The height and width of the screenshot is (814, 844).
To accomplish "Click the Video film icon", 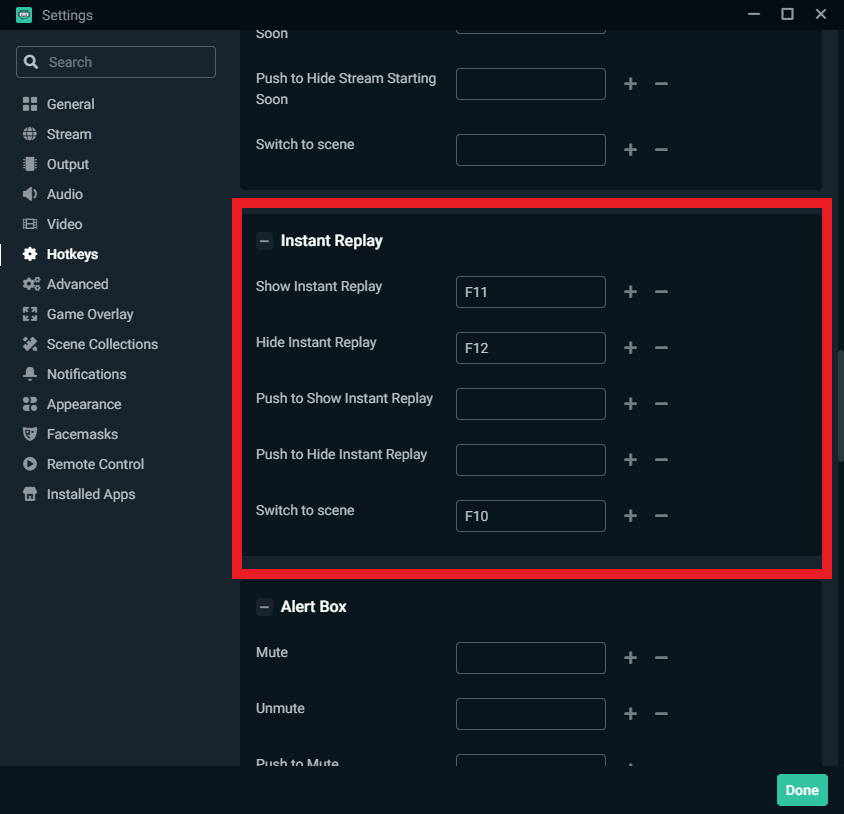I will coord(29,224).
